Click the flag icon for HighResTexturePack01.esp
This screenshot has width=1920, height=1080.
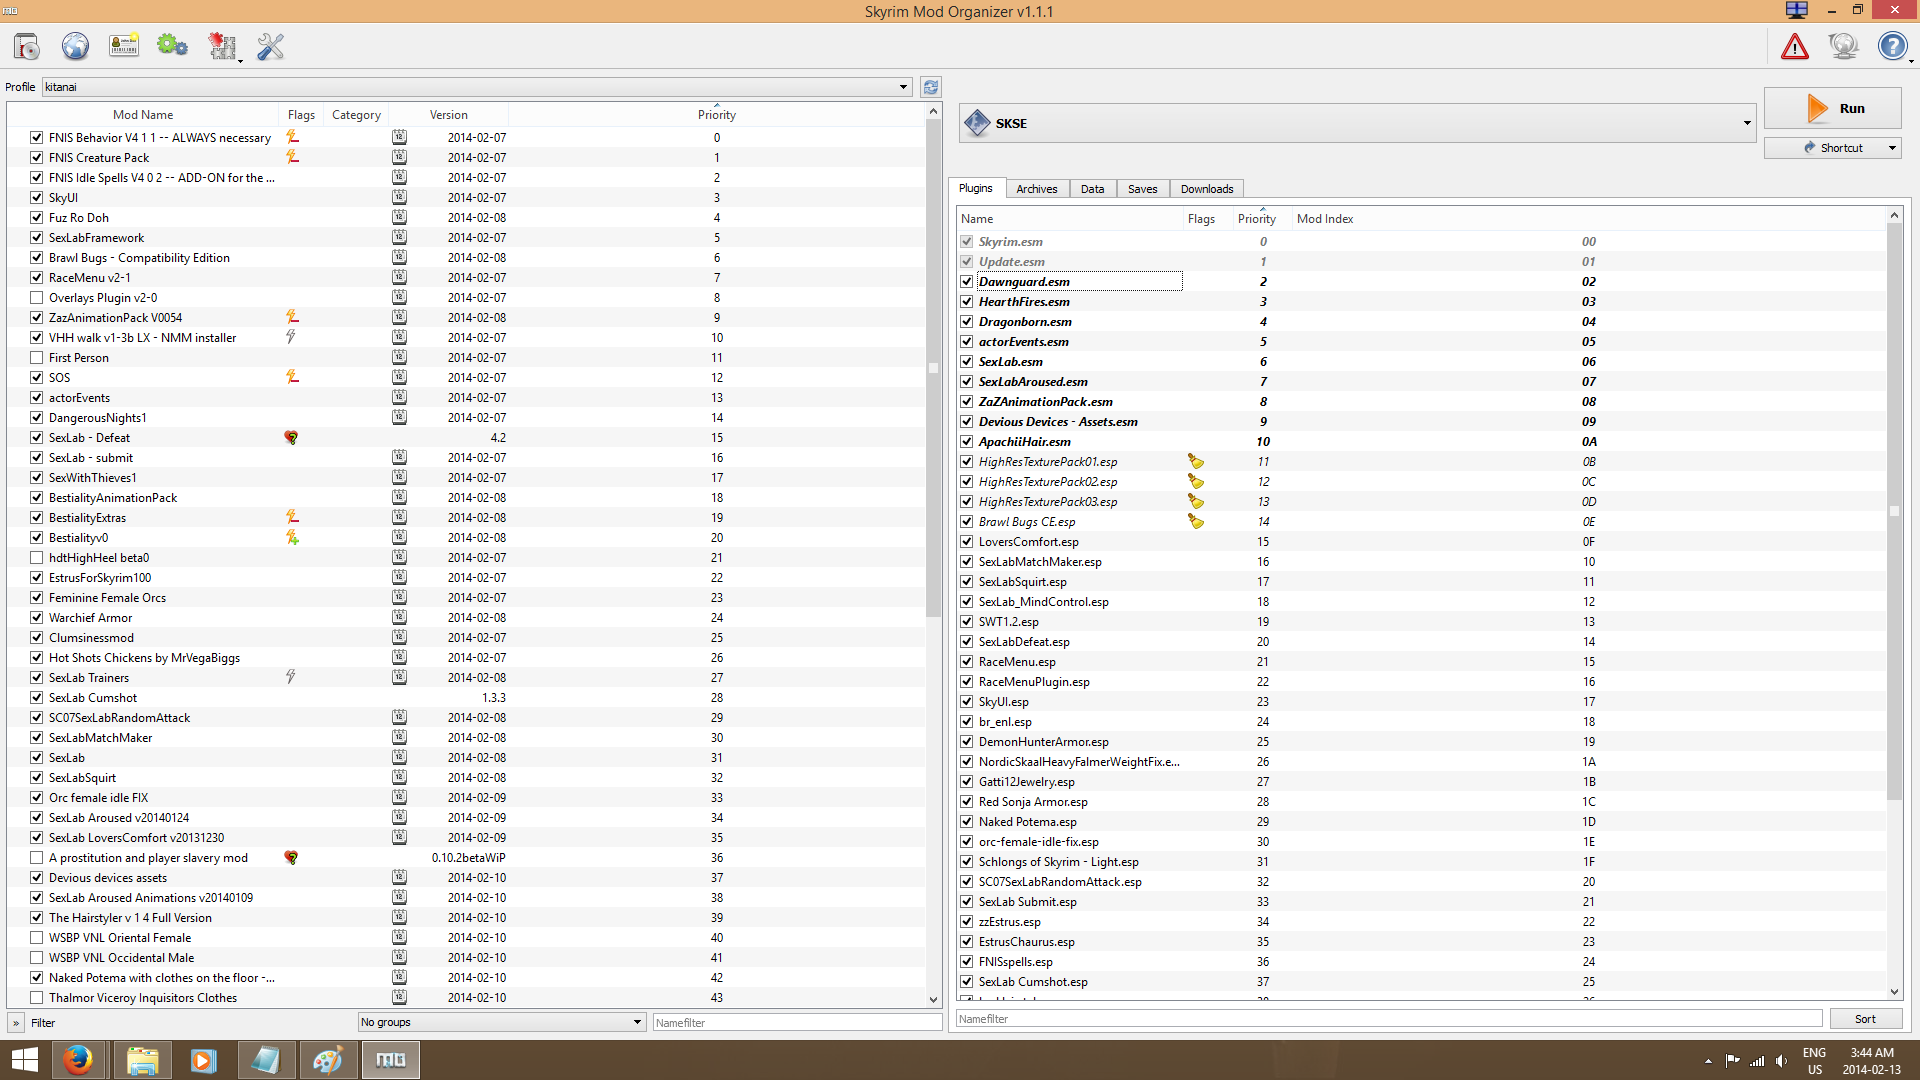(1196, 461)
